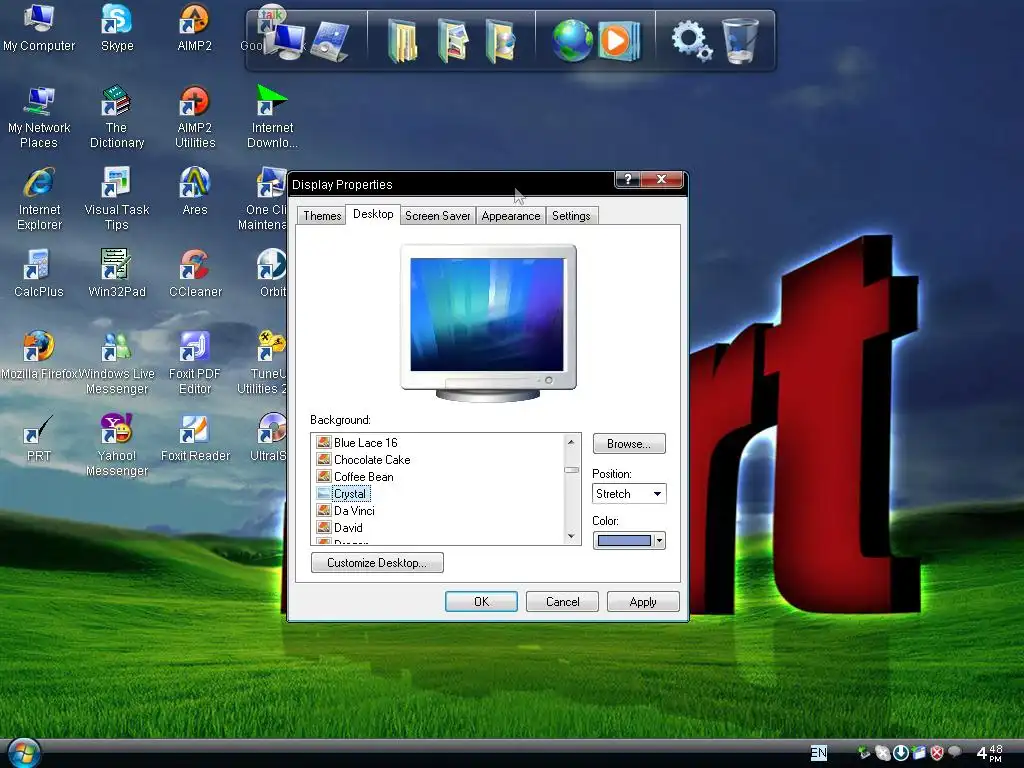
Task: Select Blue Lace 16 background
Action: (365, 442)
